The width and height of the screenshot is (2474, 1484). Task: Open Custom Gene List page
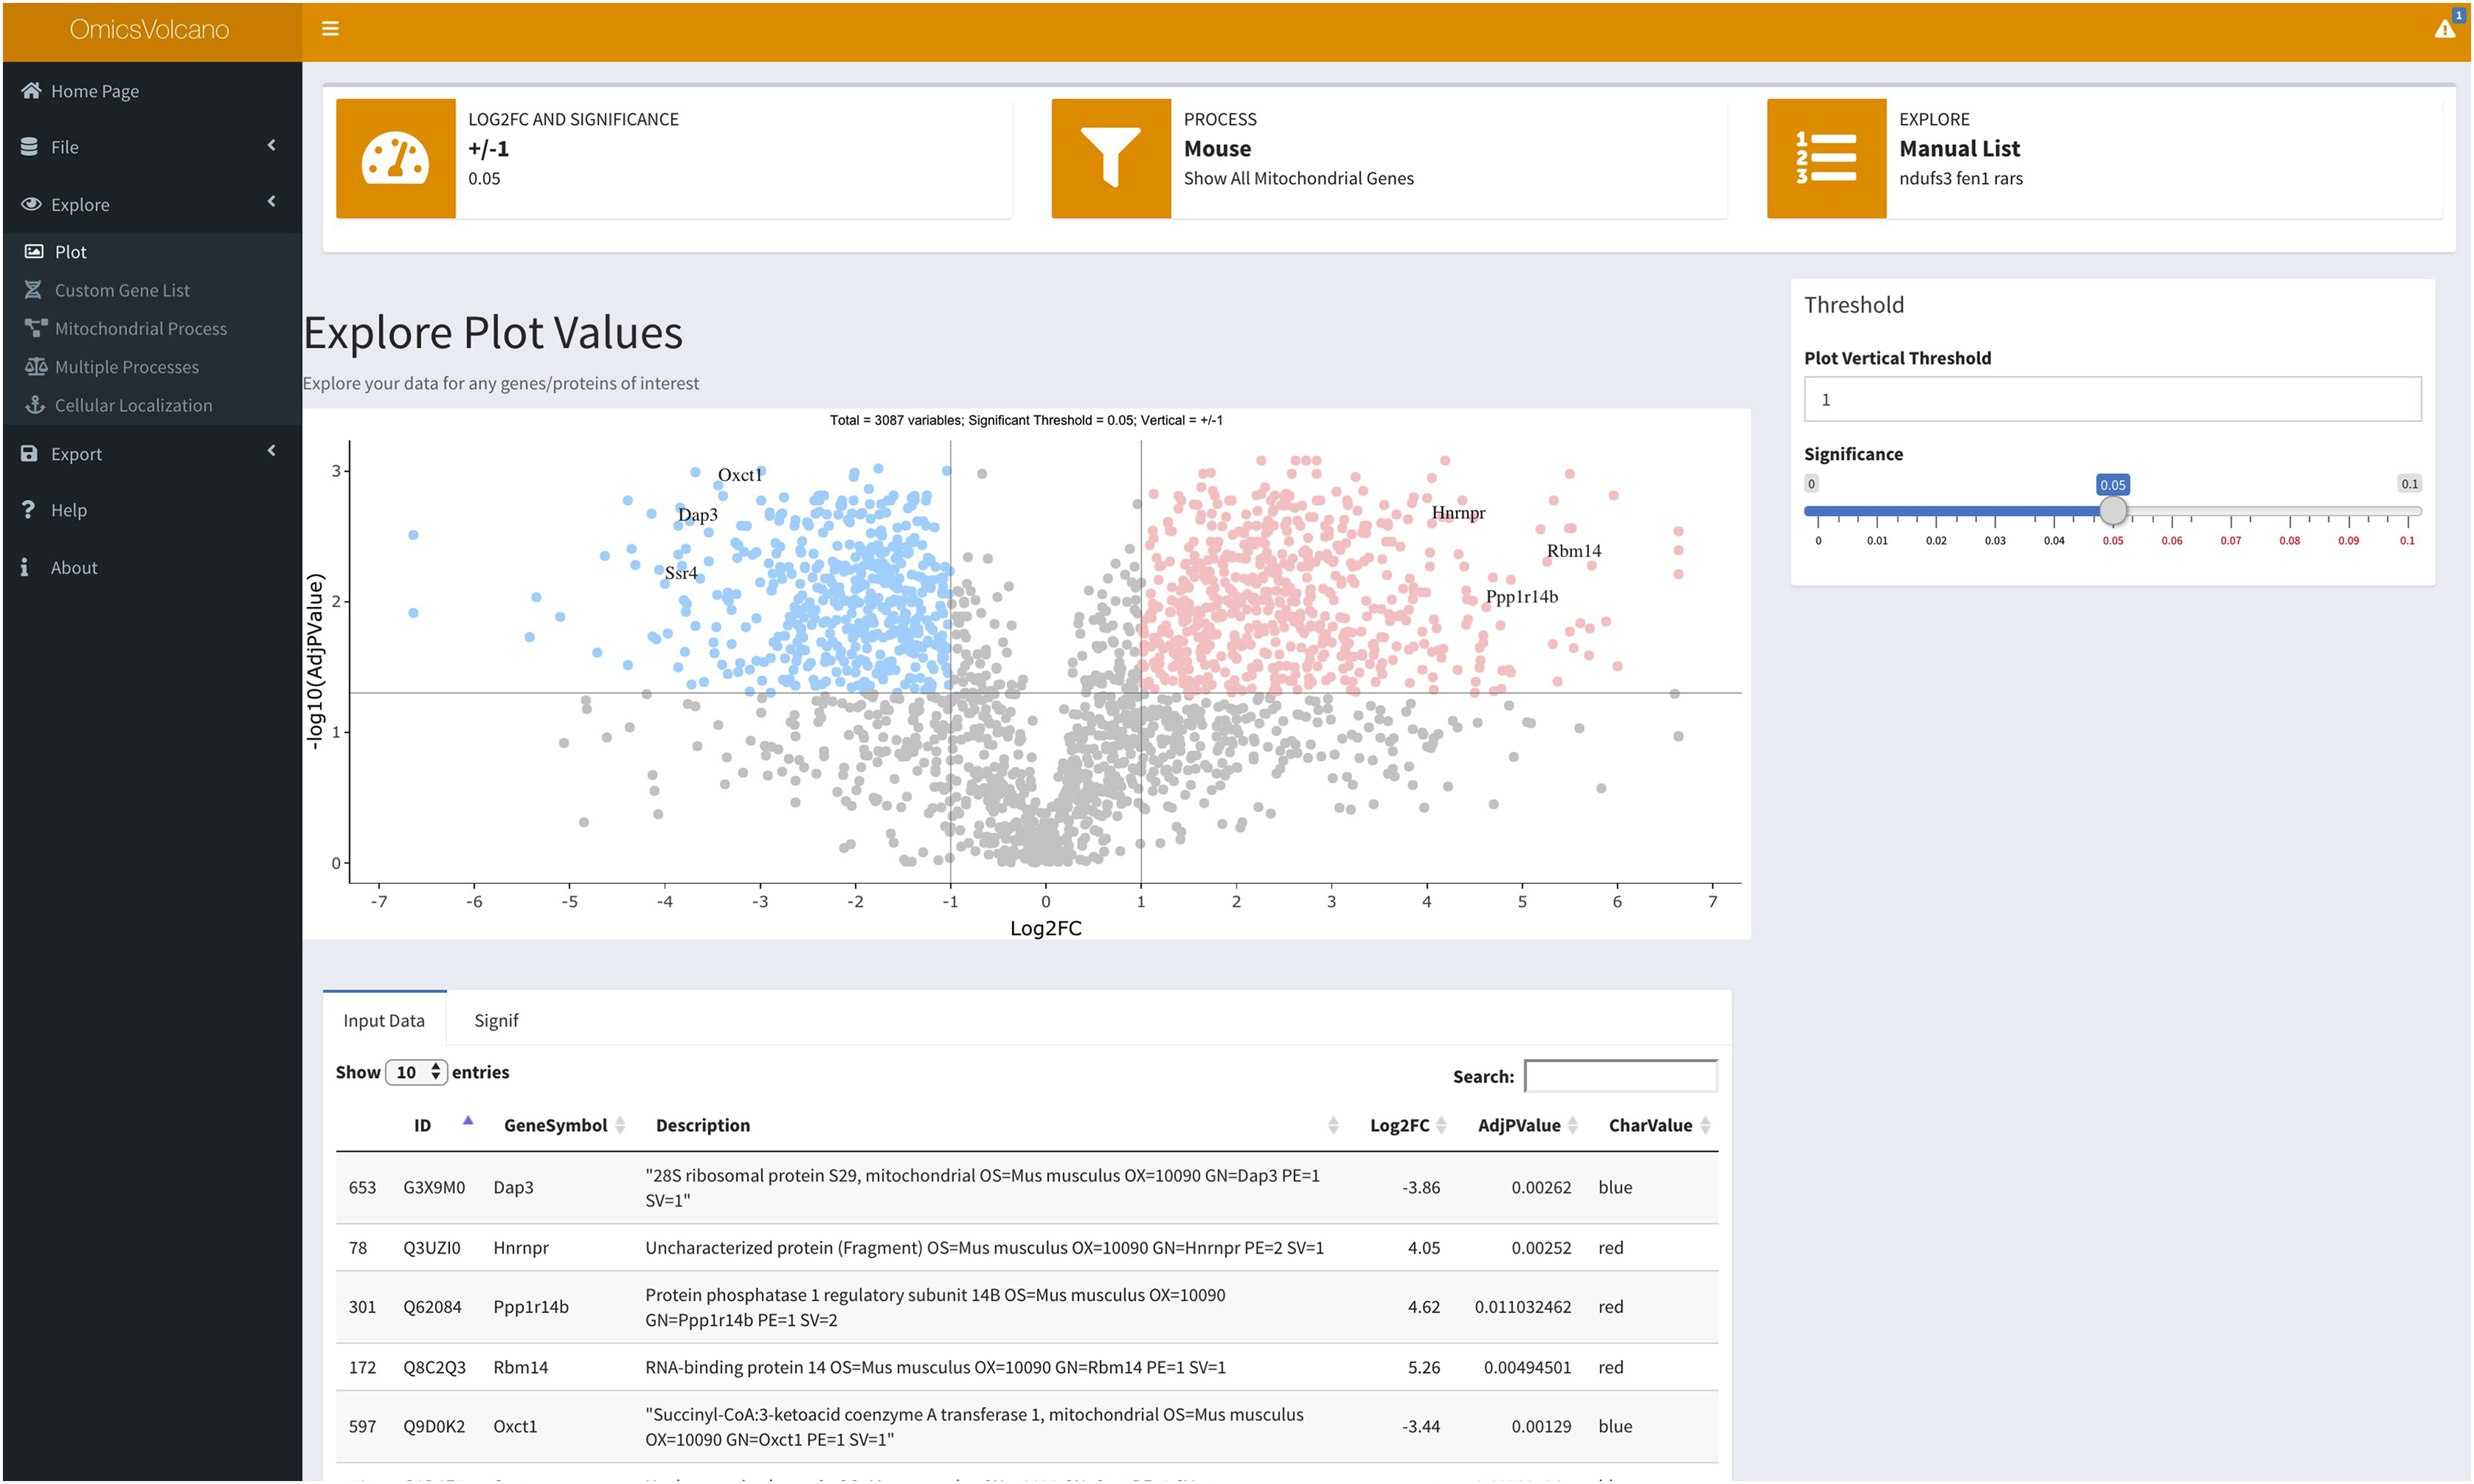coord(121,290)
